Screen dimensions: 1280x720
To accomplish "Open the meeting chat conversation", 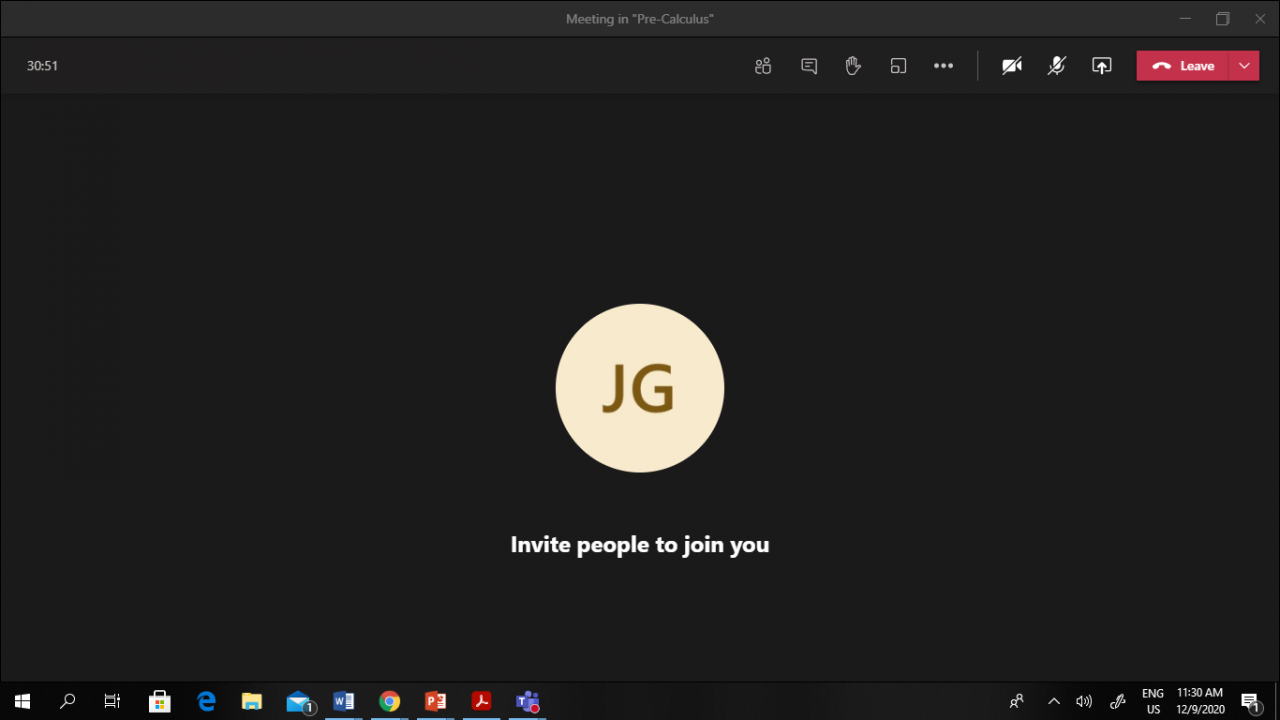I will (x=809, y=66).
